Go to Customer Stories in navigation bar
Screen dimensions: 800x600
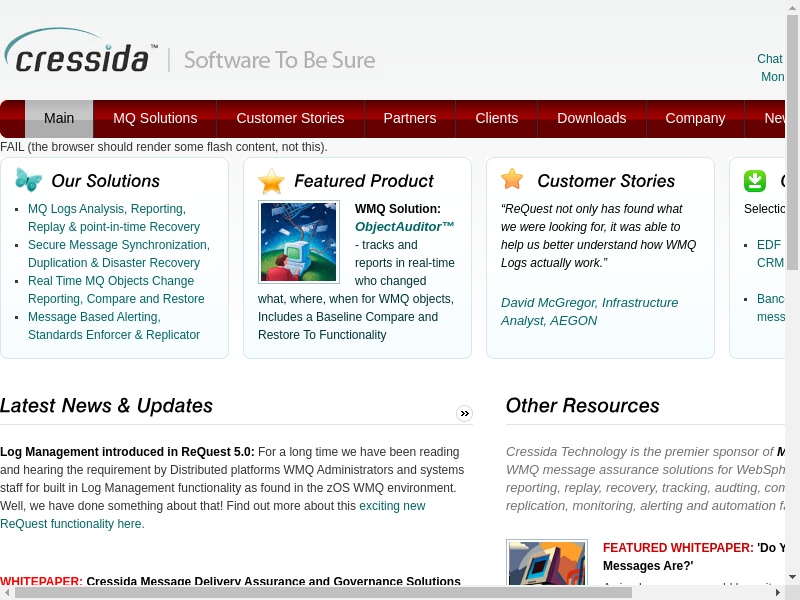coord(290,118)
